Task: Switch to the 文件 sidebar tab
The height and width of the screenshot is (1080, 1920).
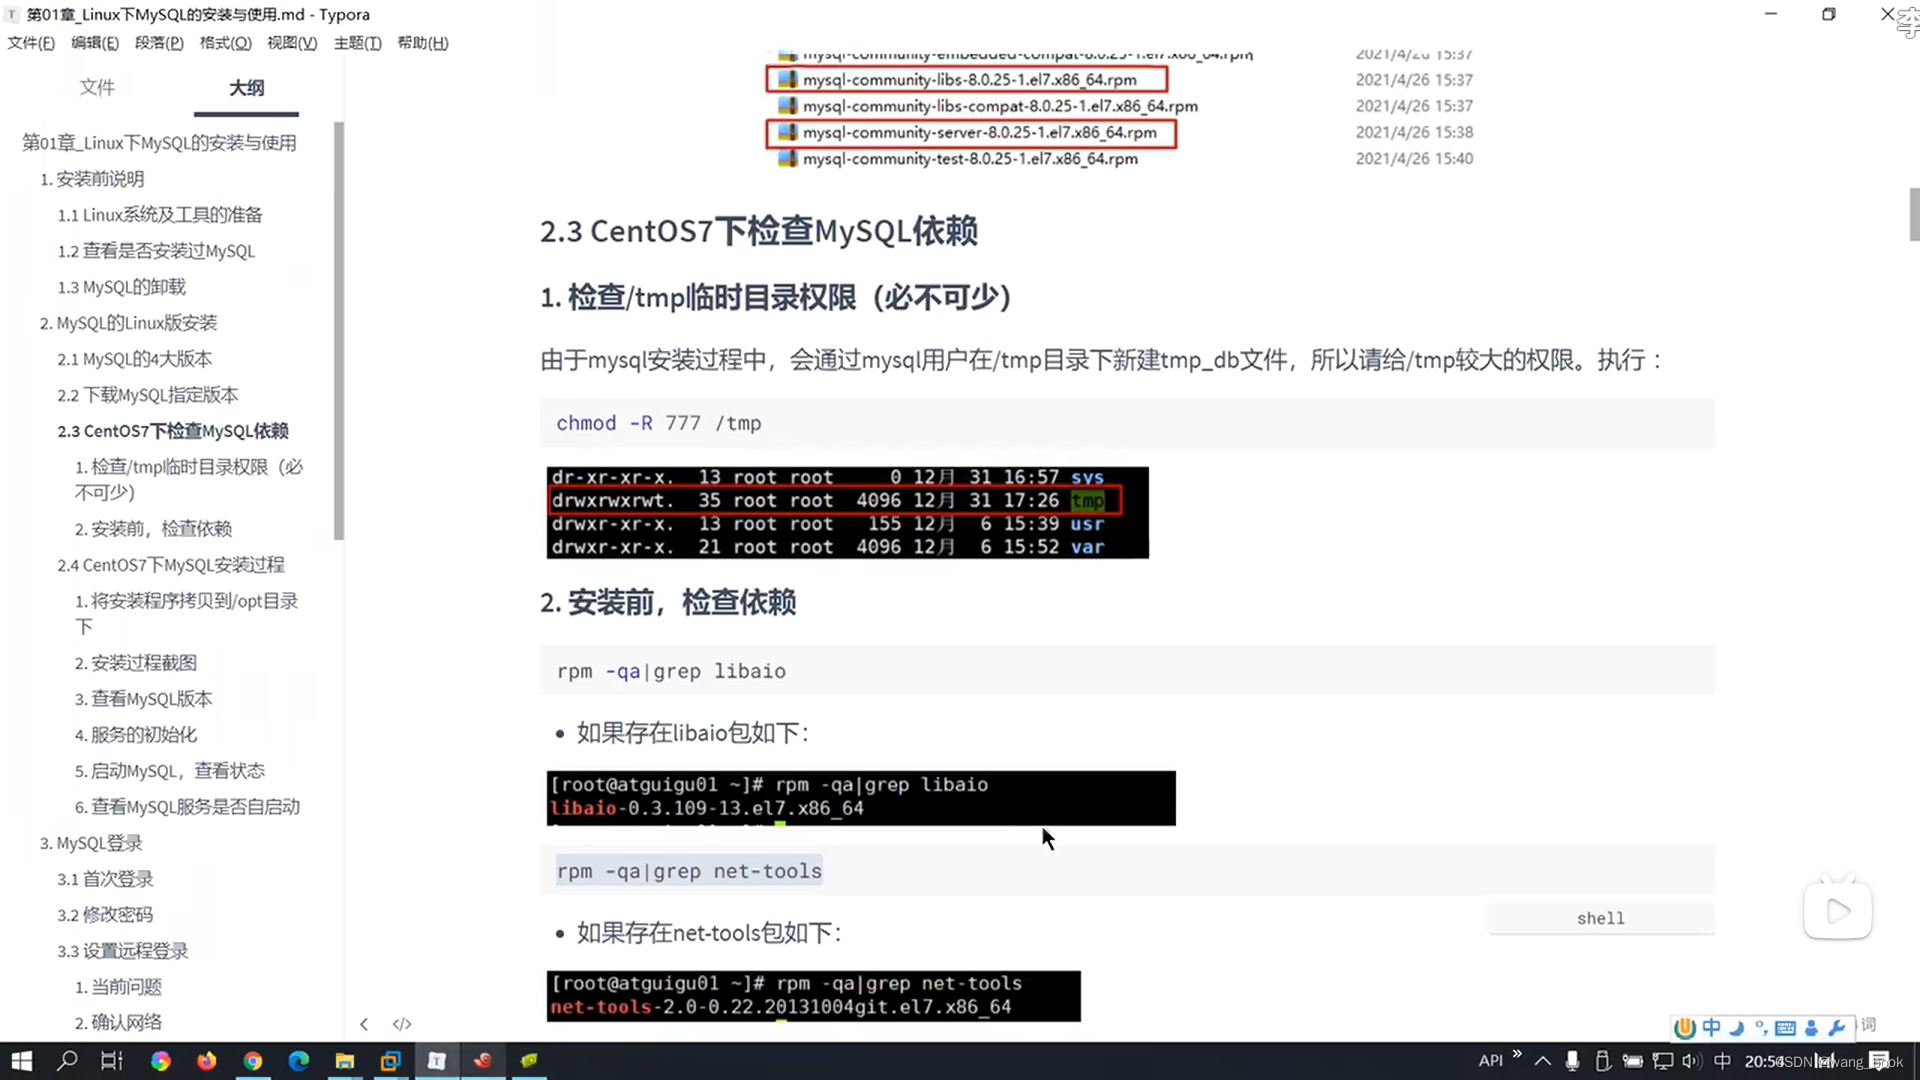Action: [97, 88]
